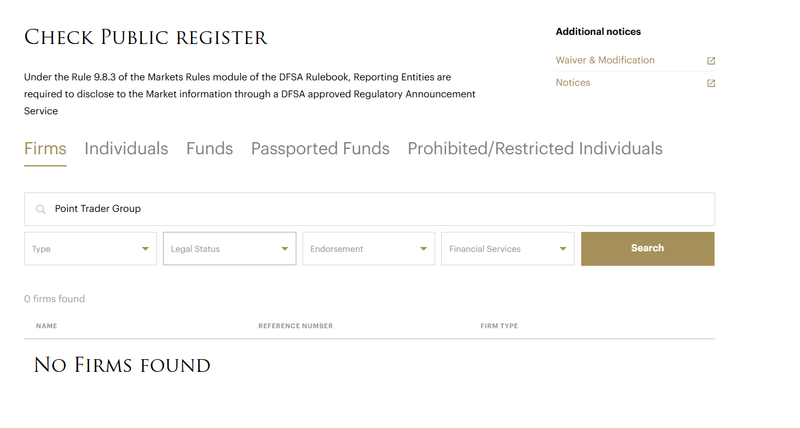Click the gold Search button
The width and height of the screenshot is (800, 428).
coord(647,249)
